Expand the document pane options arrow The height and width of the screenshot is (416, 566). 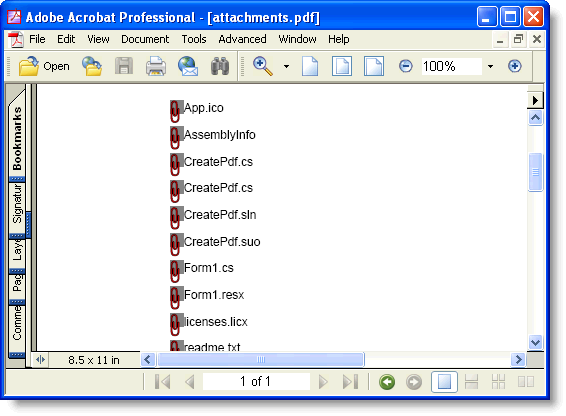click(x=535, y=100)
